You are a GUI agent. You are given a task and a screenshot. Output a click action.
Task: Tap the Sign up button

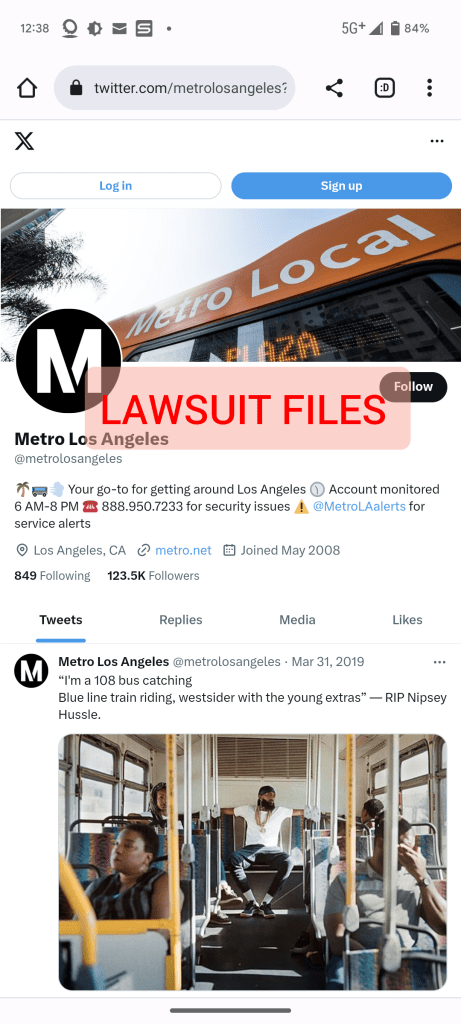point(342,185)
